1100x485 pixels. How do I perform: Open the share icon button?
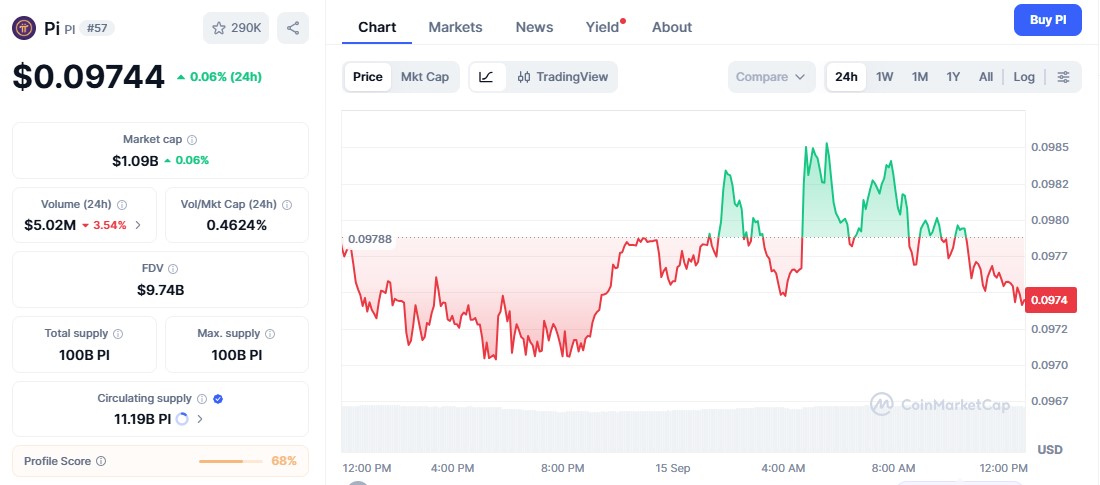pos(293,28)
